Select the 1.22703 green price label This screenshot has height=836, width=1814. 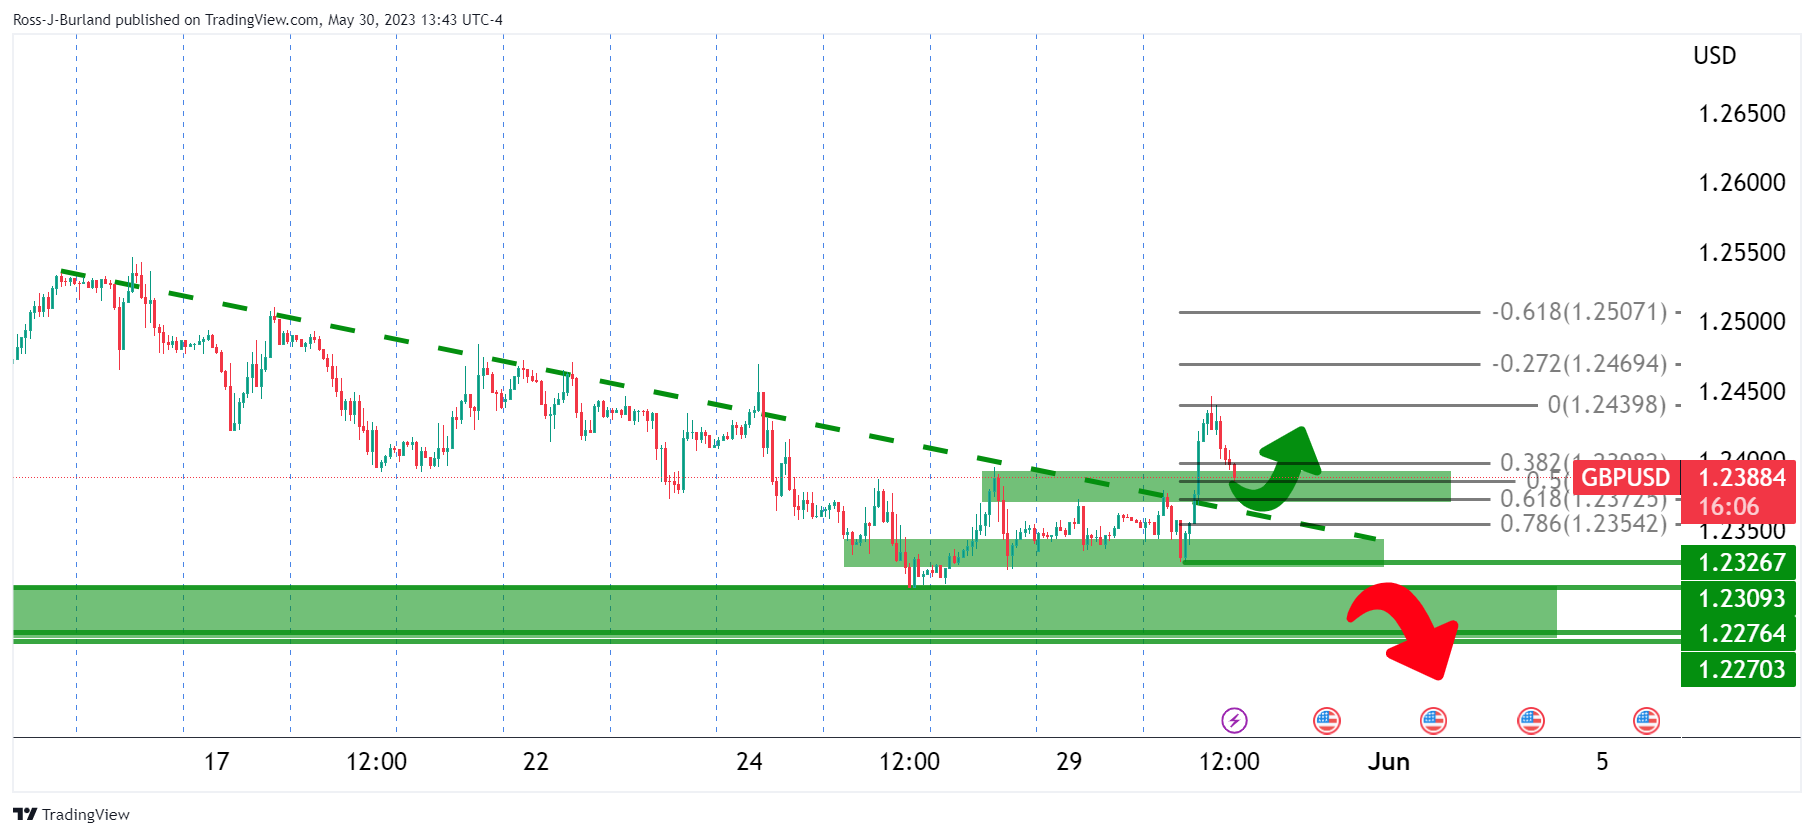click(1740, 670)
